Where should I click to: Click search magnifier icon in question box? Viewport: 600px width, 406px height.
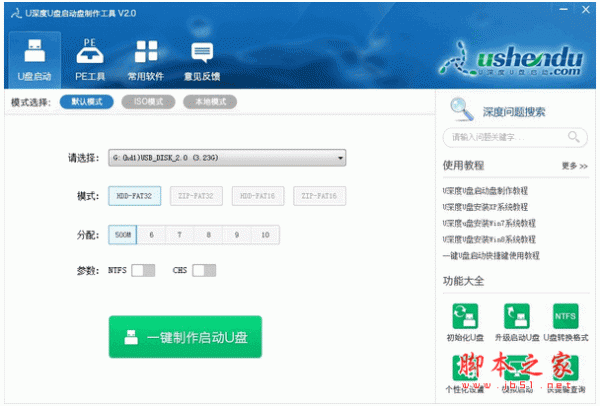[574, 136]
